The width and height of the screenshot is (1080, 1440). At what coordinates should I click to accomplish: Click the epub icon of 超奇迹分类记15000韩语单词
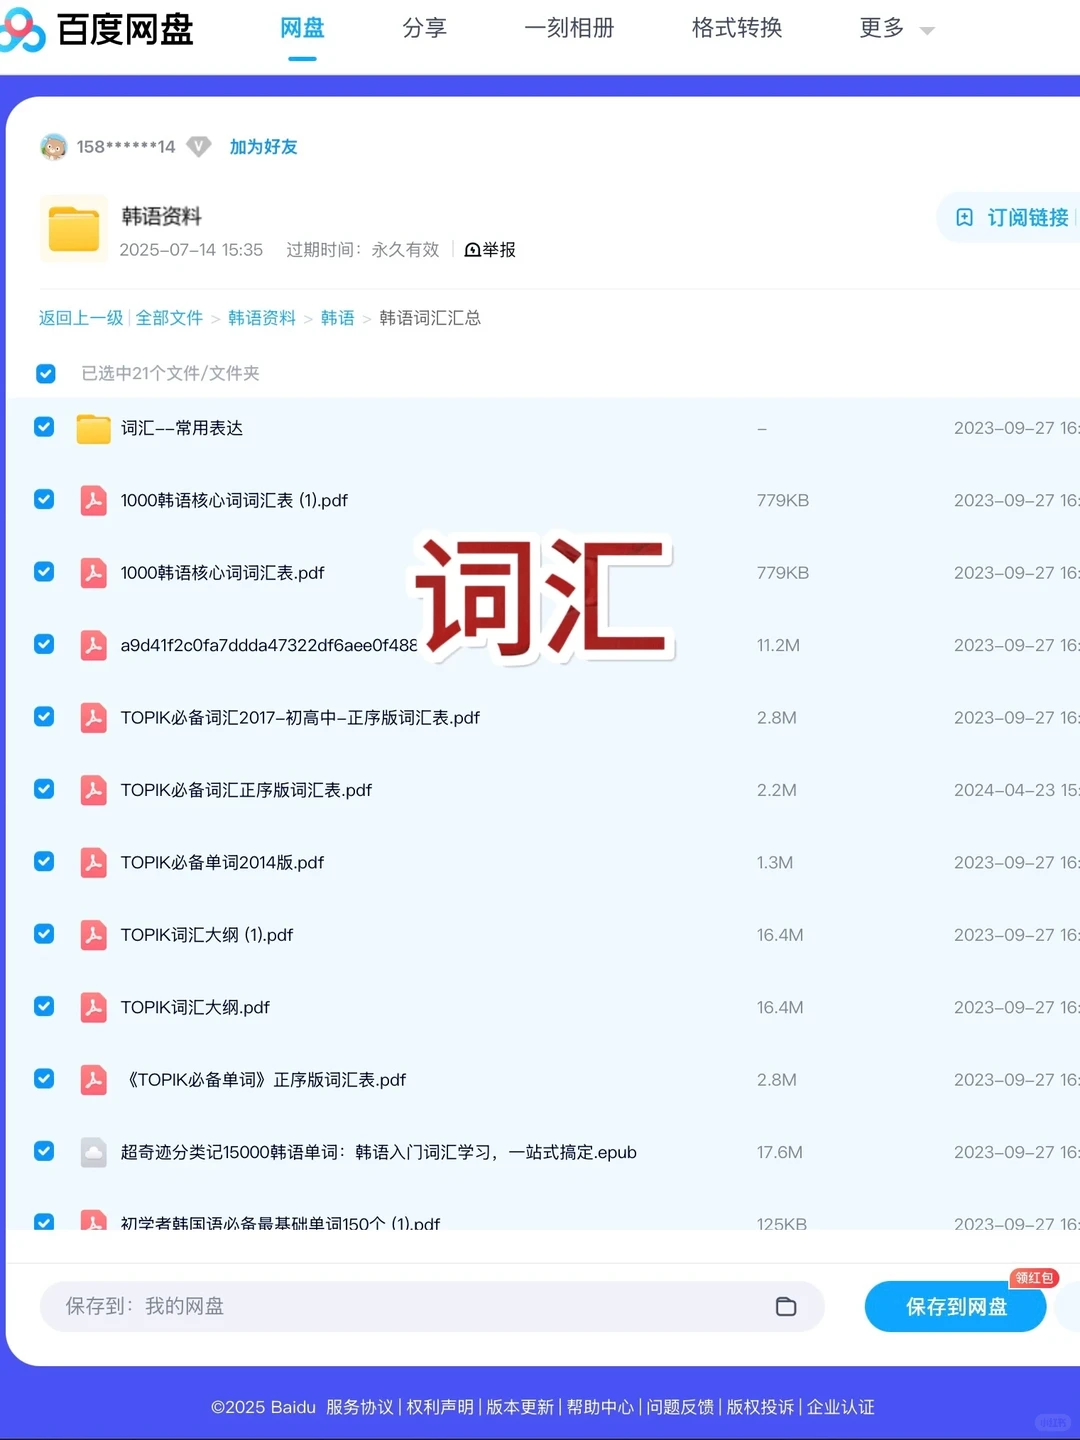coord(93,1151)
